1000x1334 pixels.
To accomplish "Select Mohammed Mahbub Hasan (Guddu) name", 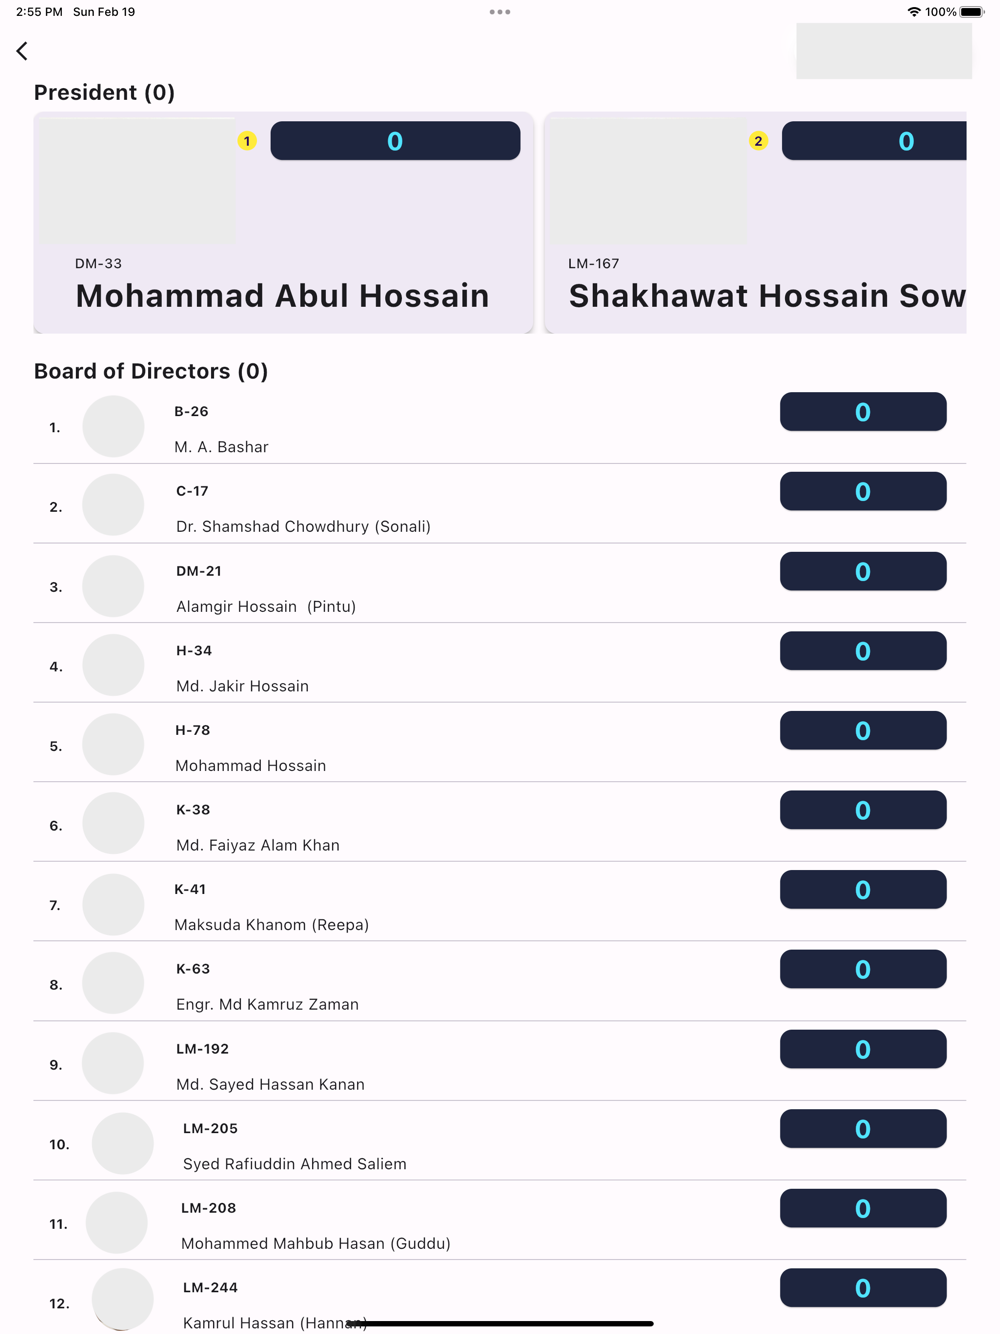I will coord(315,1243).
